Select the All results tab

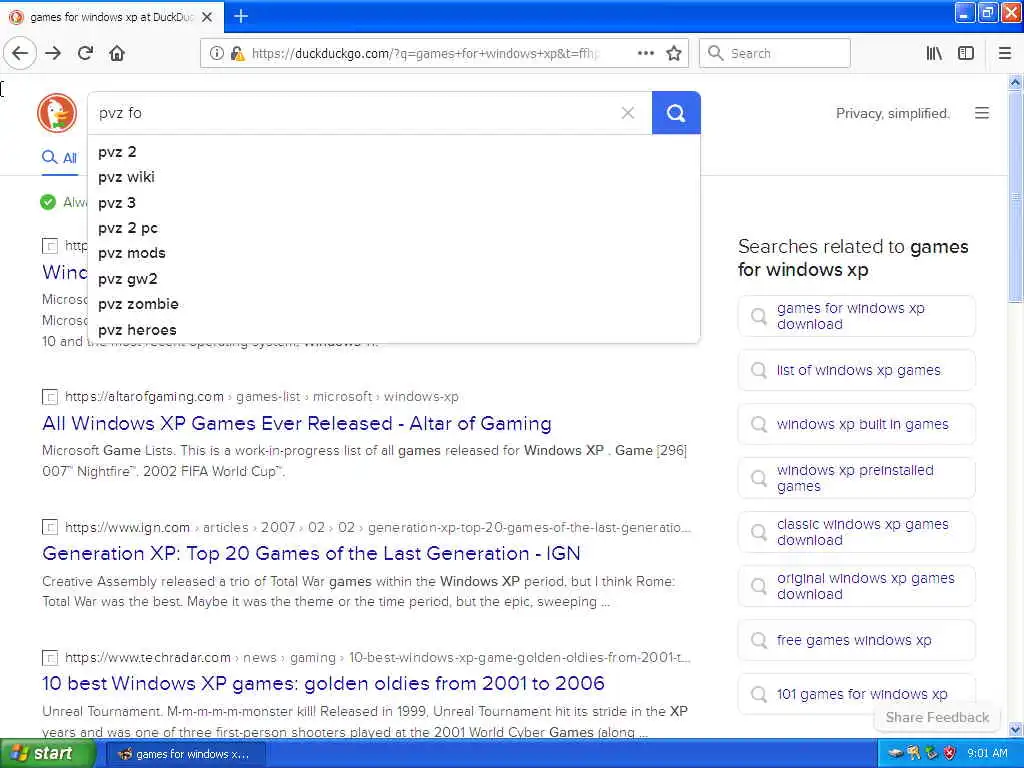pyautogui.click(x=59, y=157)
